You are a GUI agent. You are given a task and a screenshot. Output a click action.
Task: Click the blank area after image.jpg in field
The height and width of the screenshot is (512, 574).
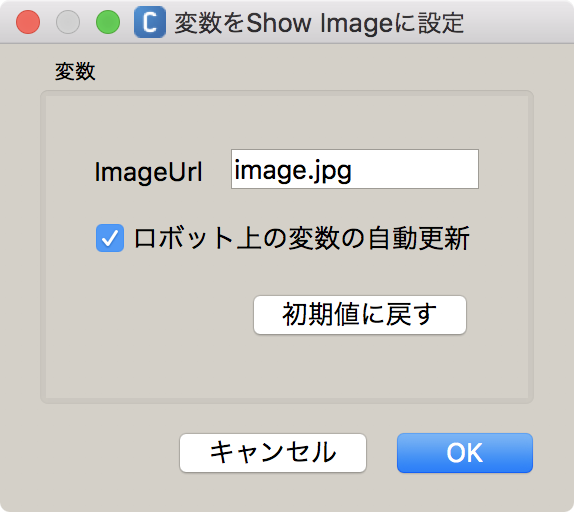414,169
